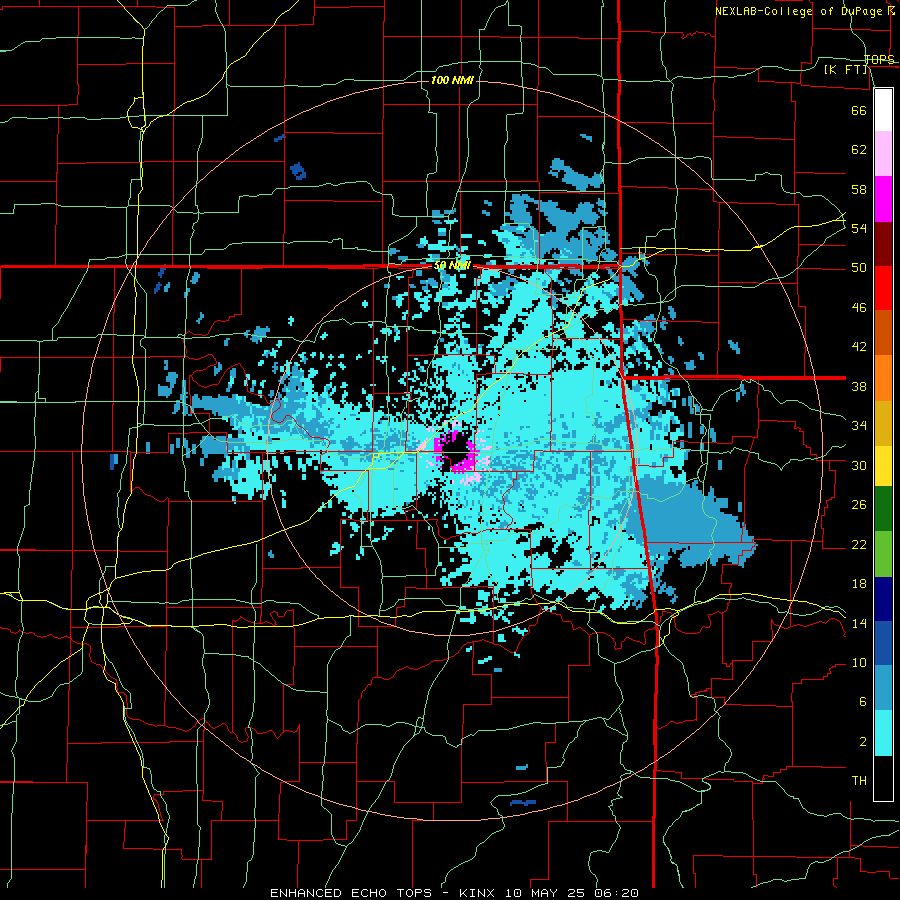
Task: Click the dark orange legend swatch
Action: (883, 332)
